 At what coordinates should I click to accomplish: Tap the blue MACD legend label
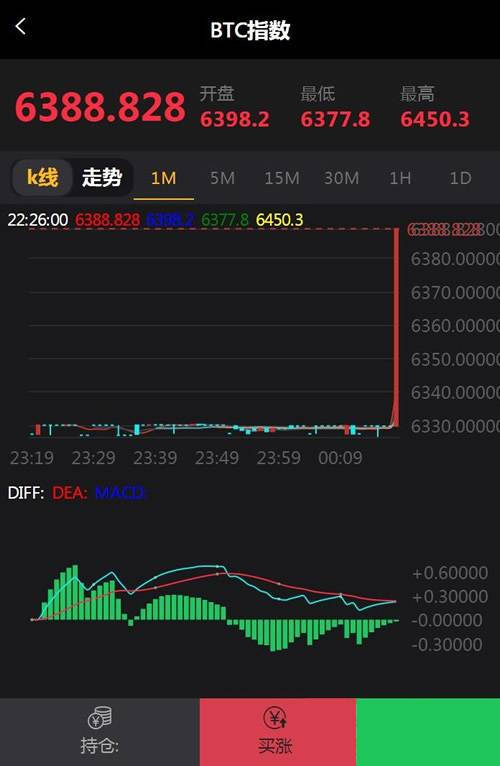point(120,492)
